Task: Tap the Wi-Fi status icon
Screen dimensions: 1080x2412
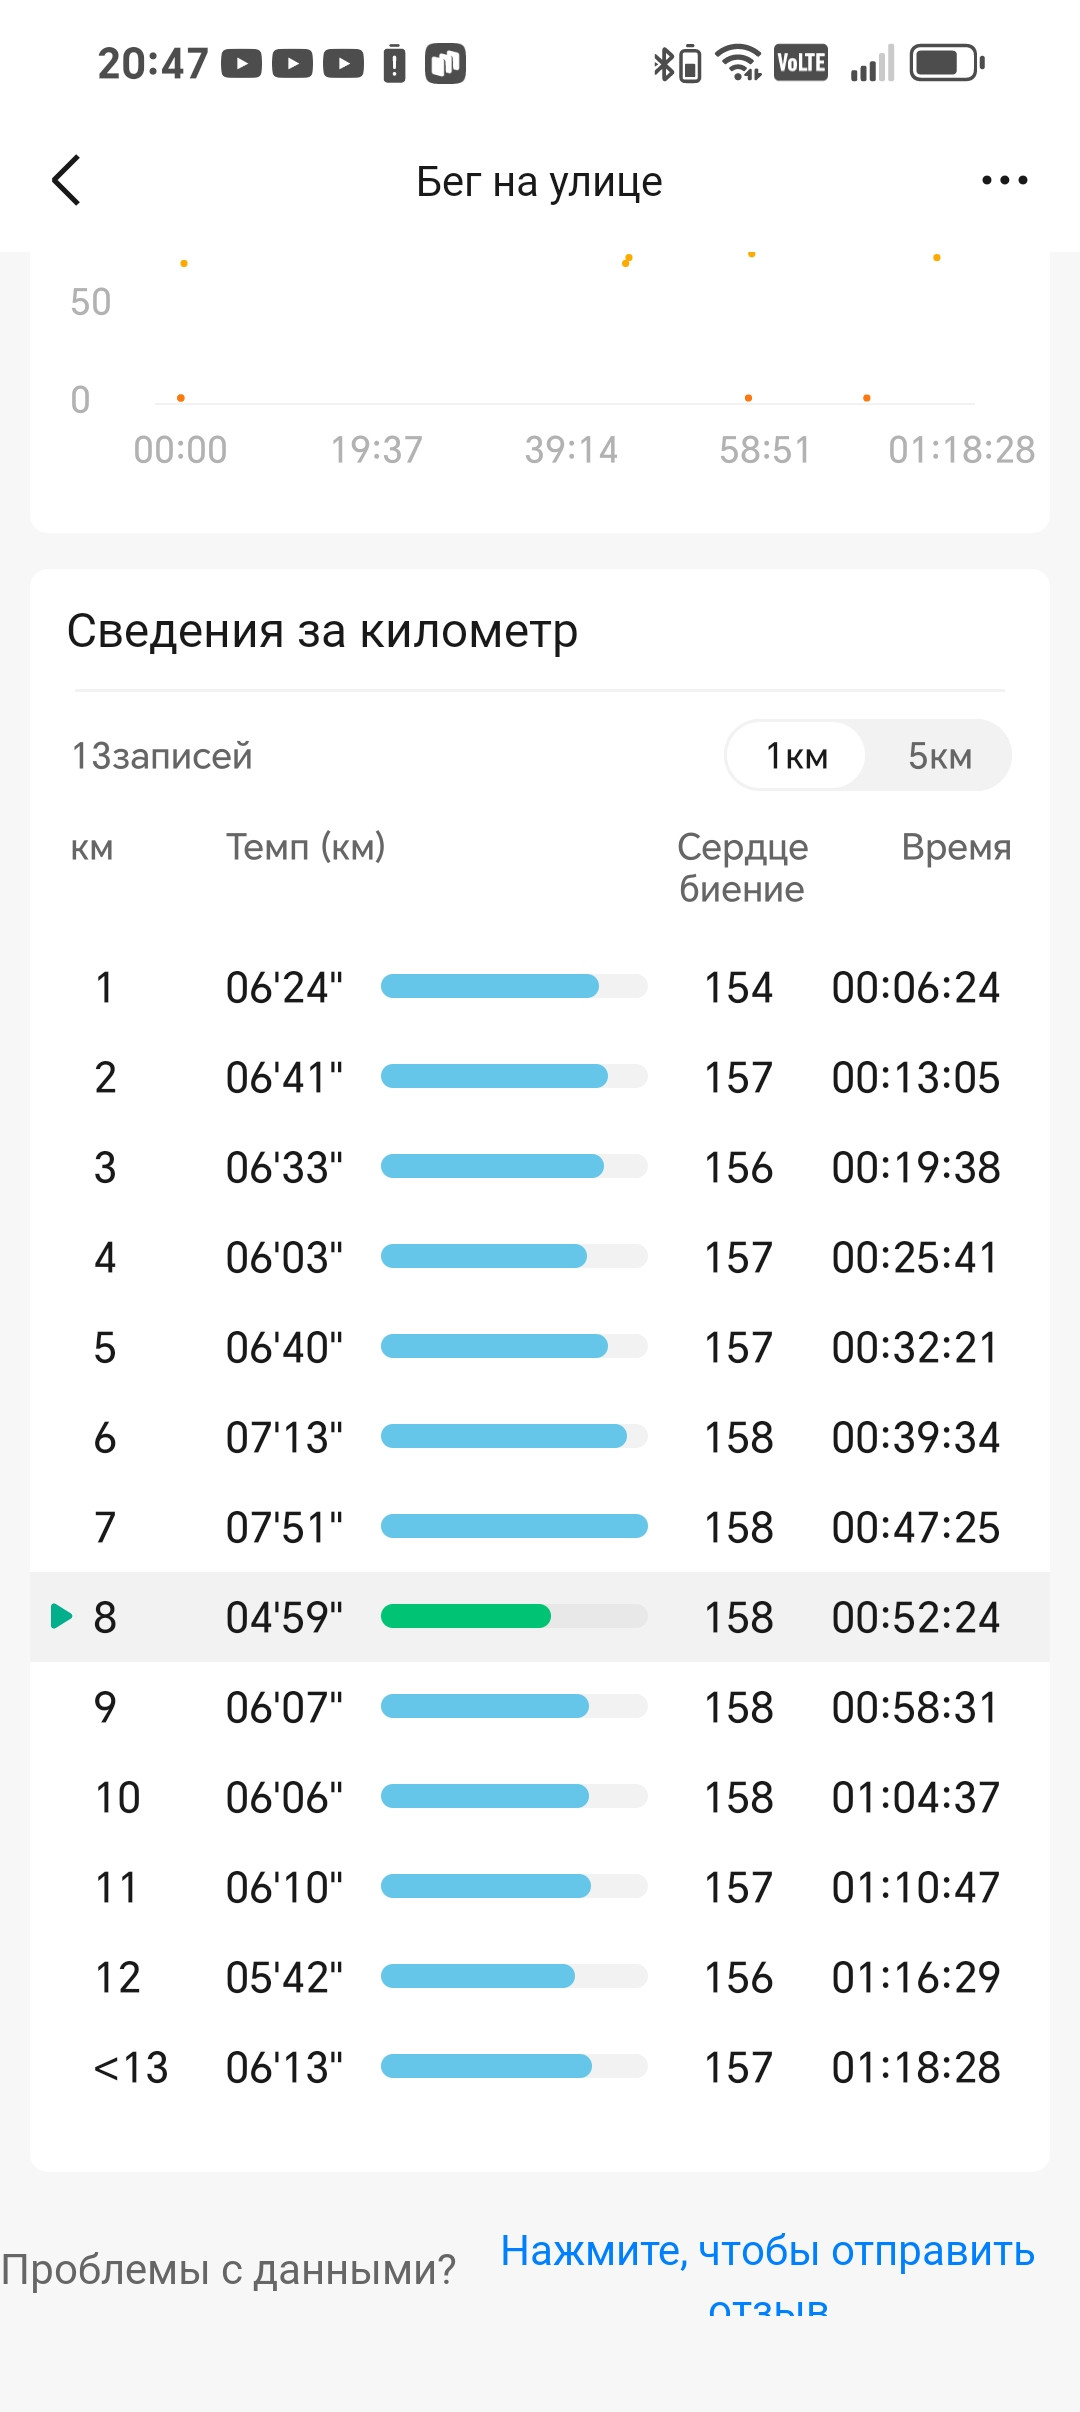Action: click(739, 63)
